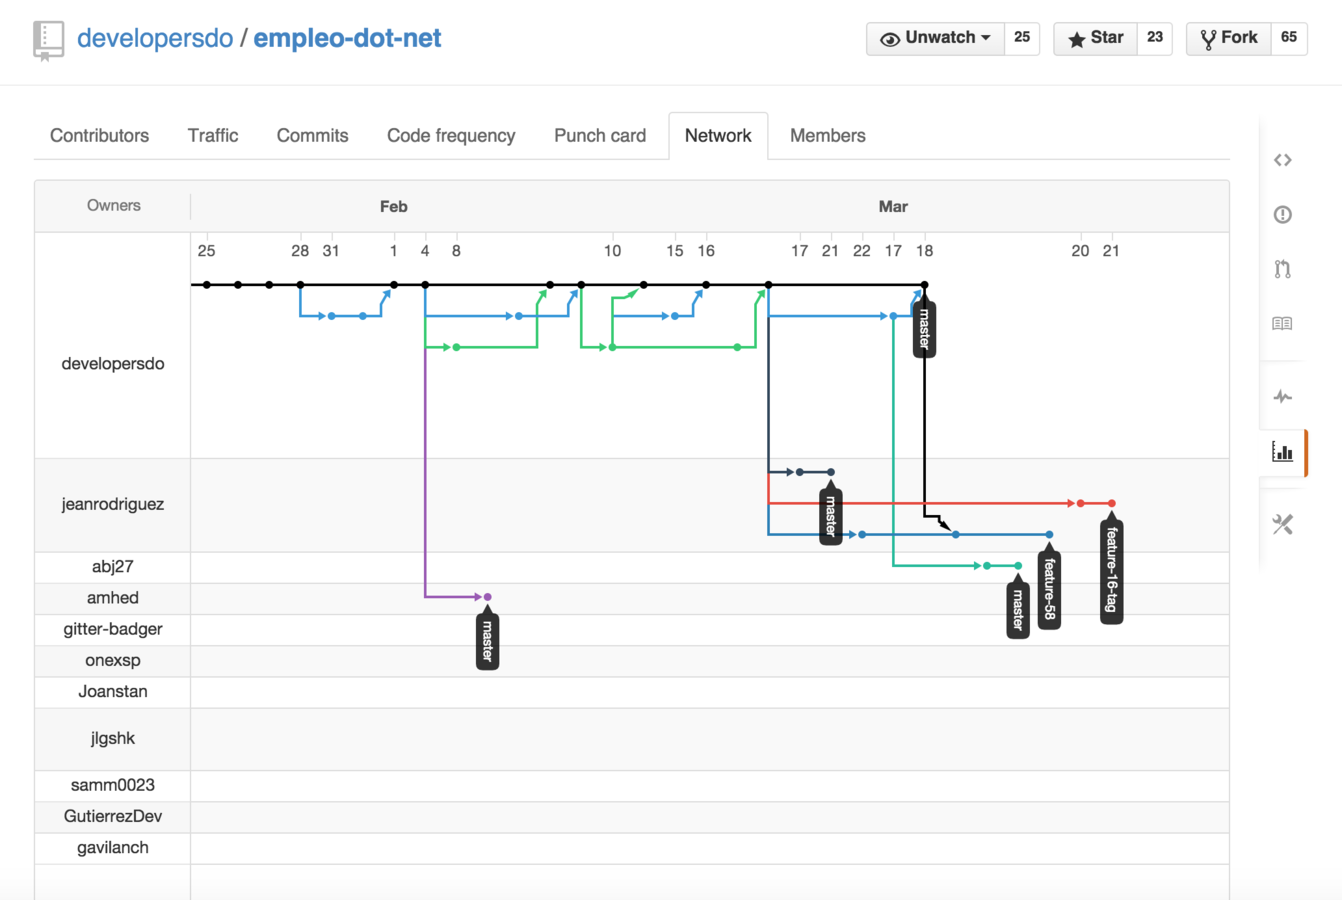Screen dimensions: 1342x900
Task: Select the GutierrezDev owner row
Action: [x=113, y=817]
